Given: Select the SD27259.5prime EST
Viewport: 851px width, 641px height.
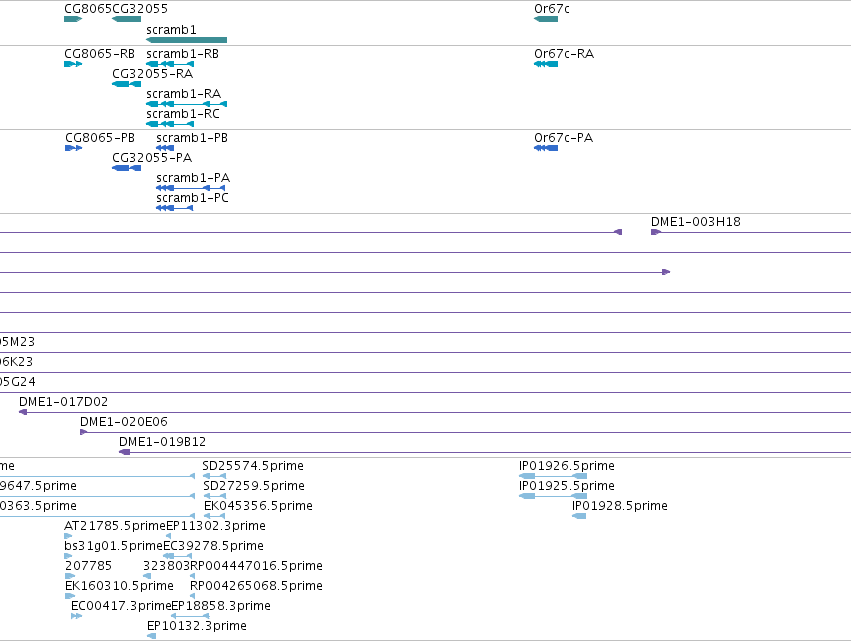Looking at the screenshot, I should point(214,496).
